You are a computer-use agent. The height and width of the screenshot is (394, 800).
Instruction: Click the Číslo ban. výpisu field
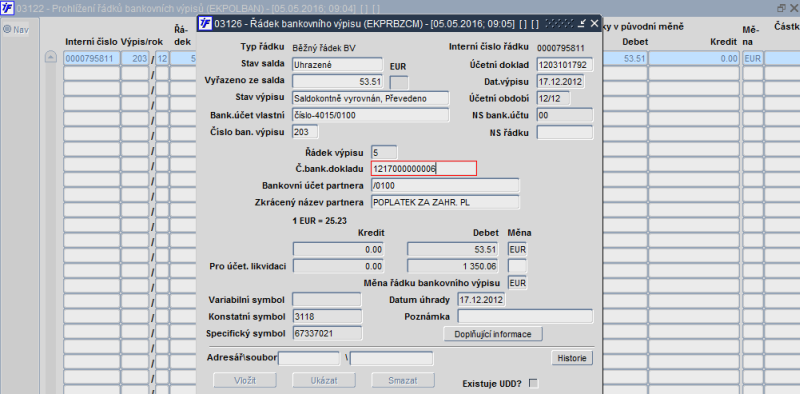pos(305,132)
